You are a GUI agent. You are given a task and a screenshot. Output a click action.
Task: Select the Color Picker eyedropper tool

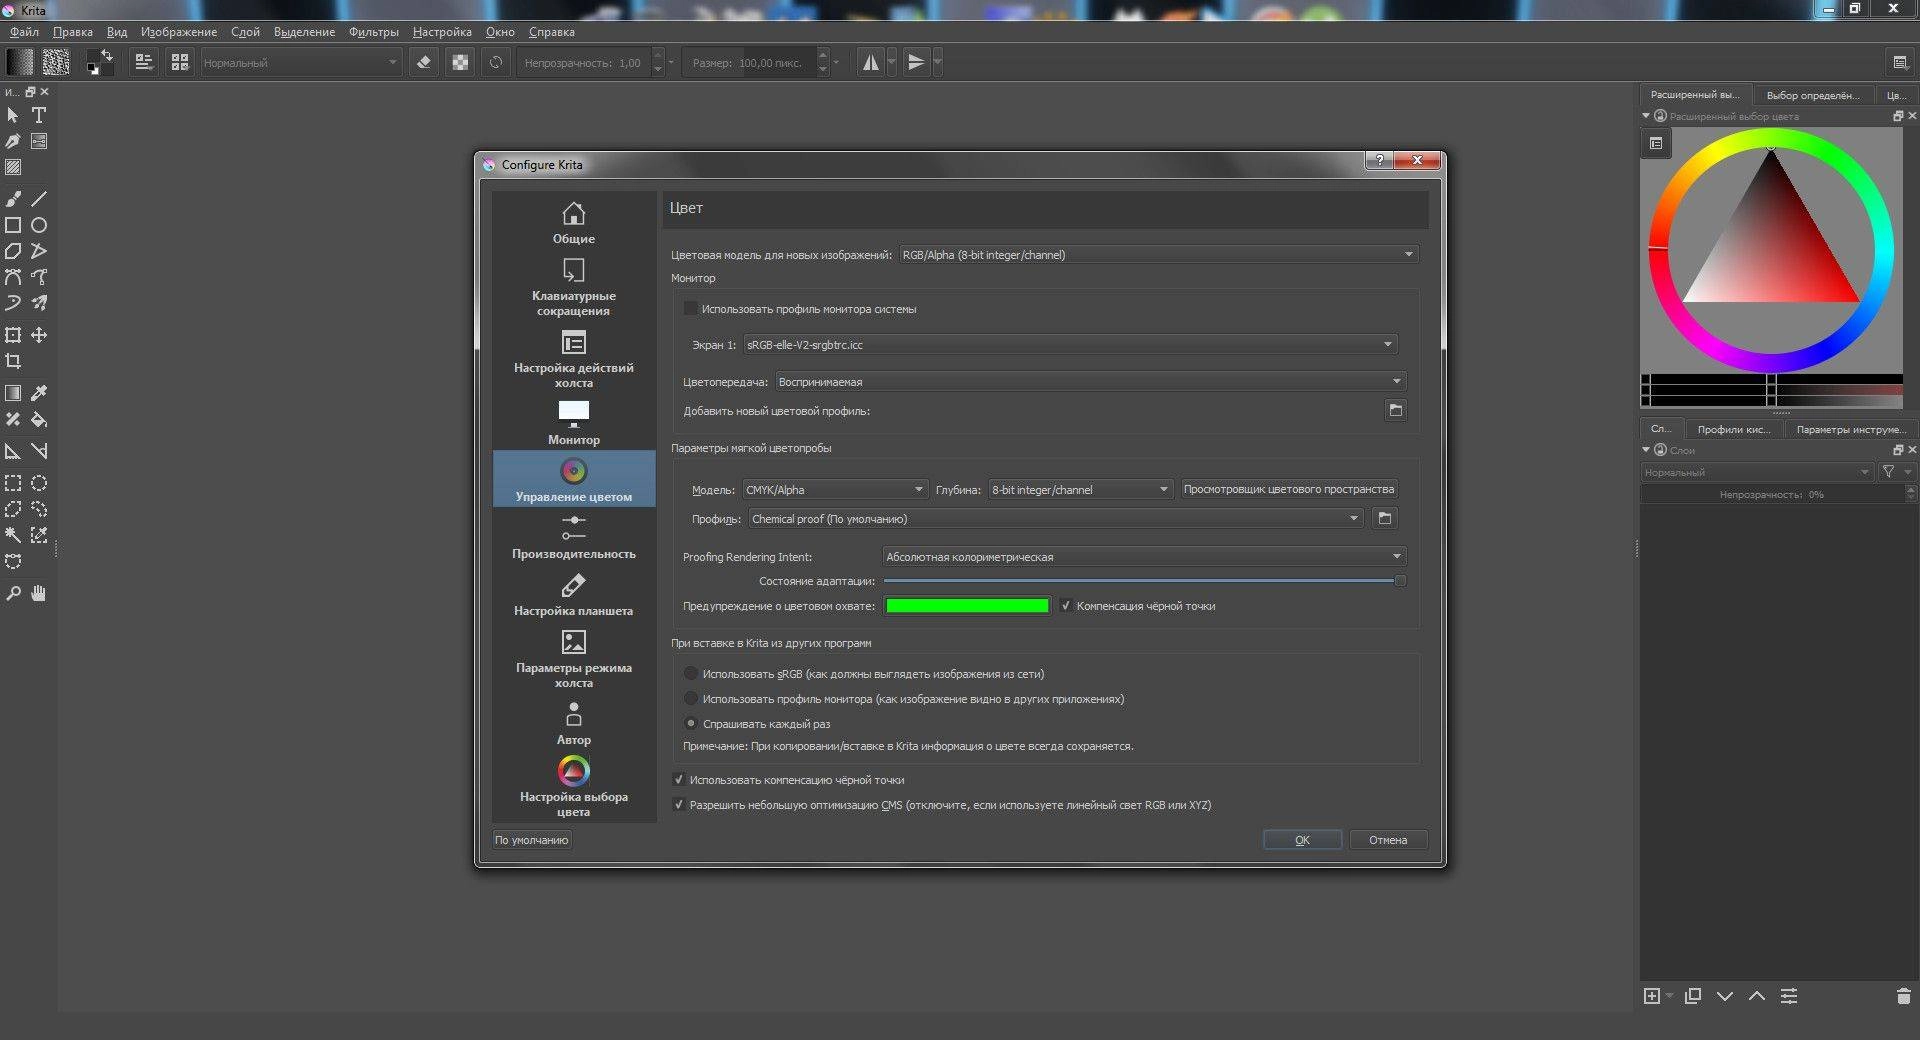(x=39, y=393)
